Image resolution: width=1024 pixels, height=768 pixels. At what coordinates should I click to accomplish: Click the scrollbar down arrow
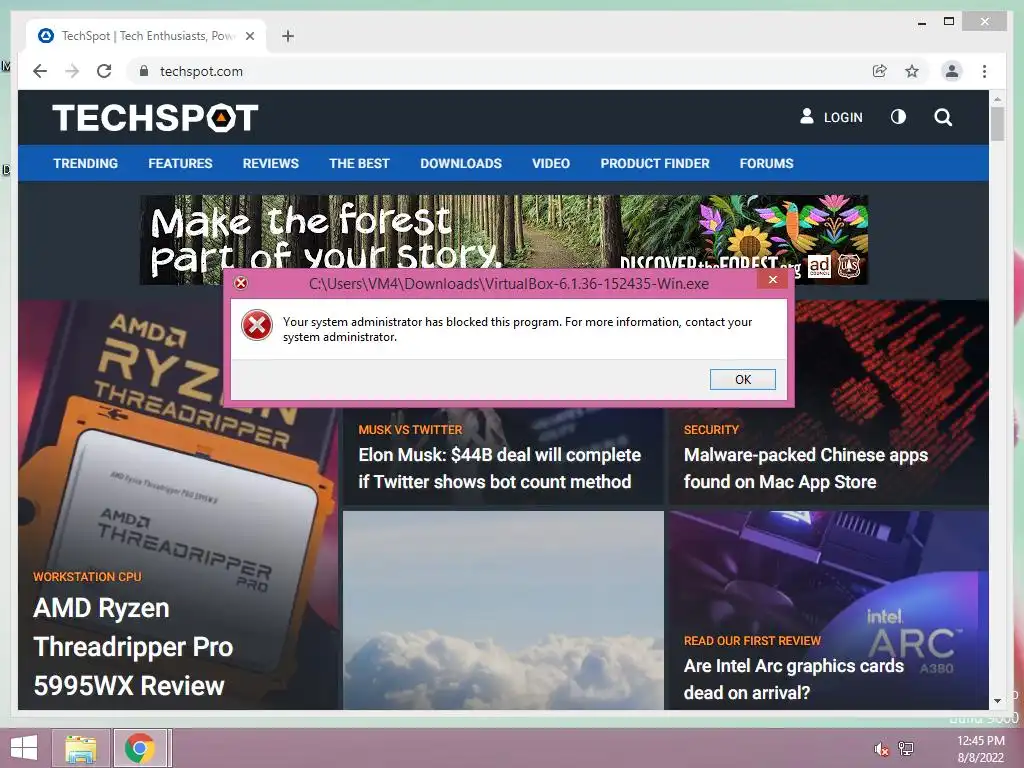[x=997, y=701]
